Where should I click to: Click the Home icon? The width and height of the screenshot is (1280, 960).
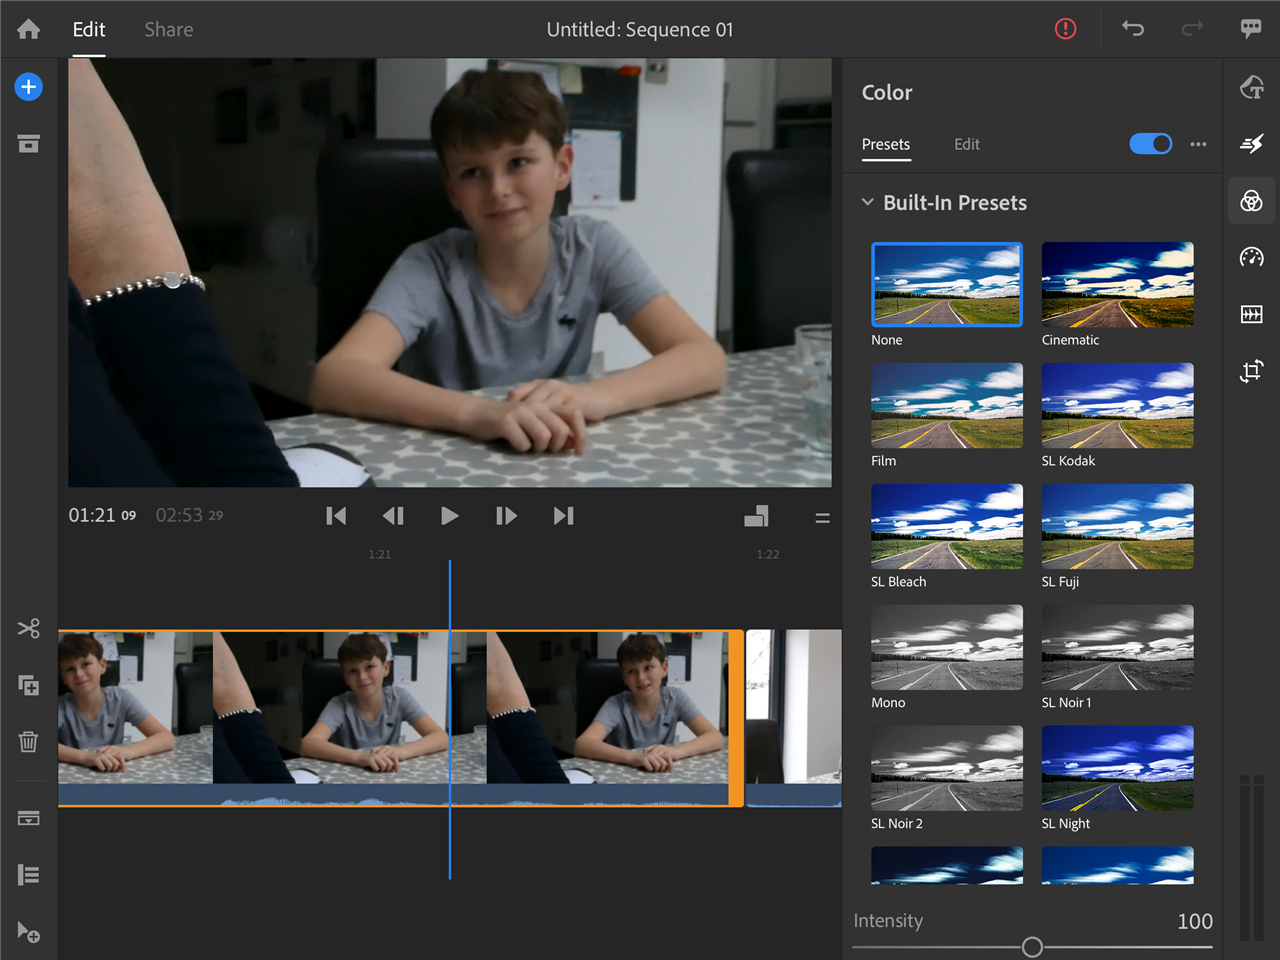(28, 29)
